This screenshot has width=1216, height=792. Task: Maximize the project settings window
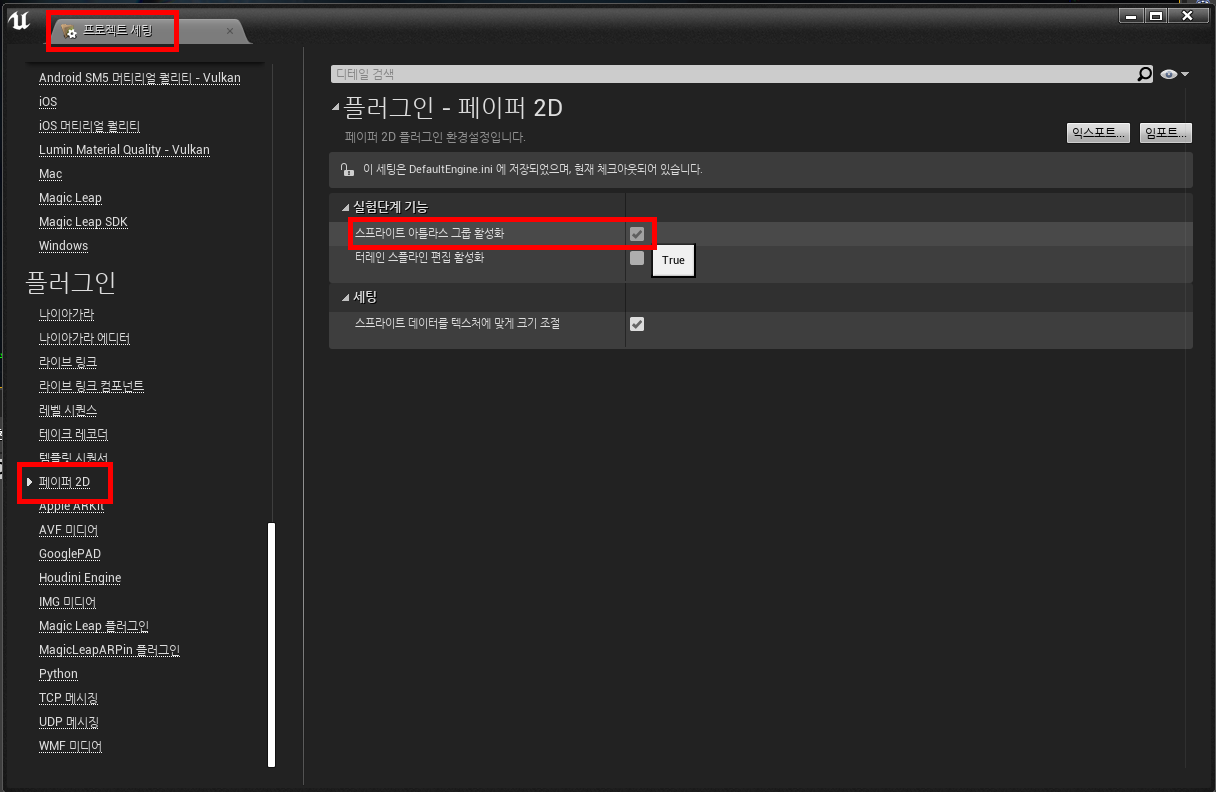(x=1156, y=16)
